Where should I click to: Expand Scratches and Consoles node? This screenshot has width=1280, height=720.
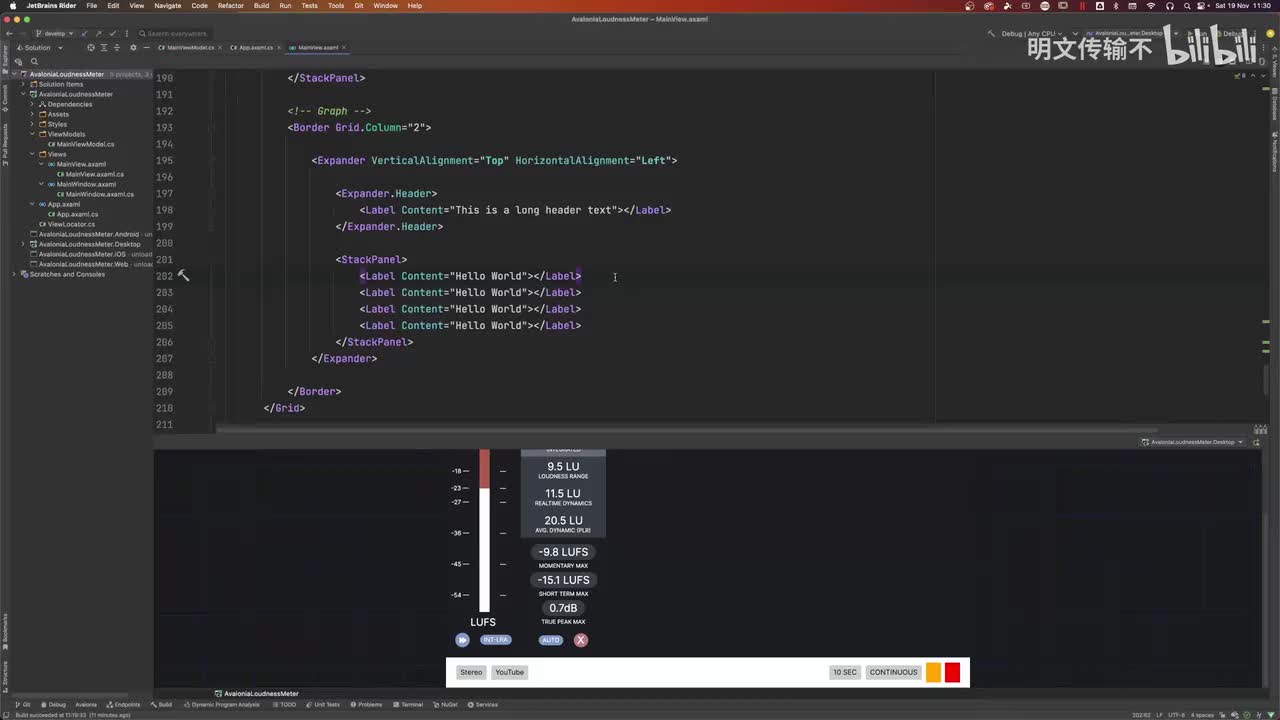pos(14,274)
